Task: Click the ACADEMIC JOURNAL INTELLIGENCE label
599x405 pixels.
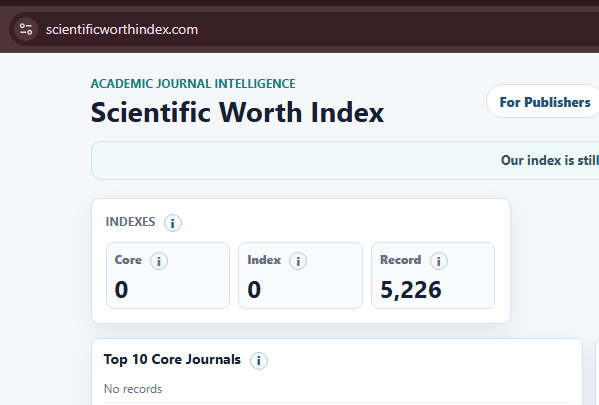Action: 193,84
